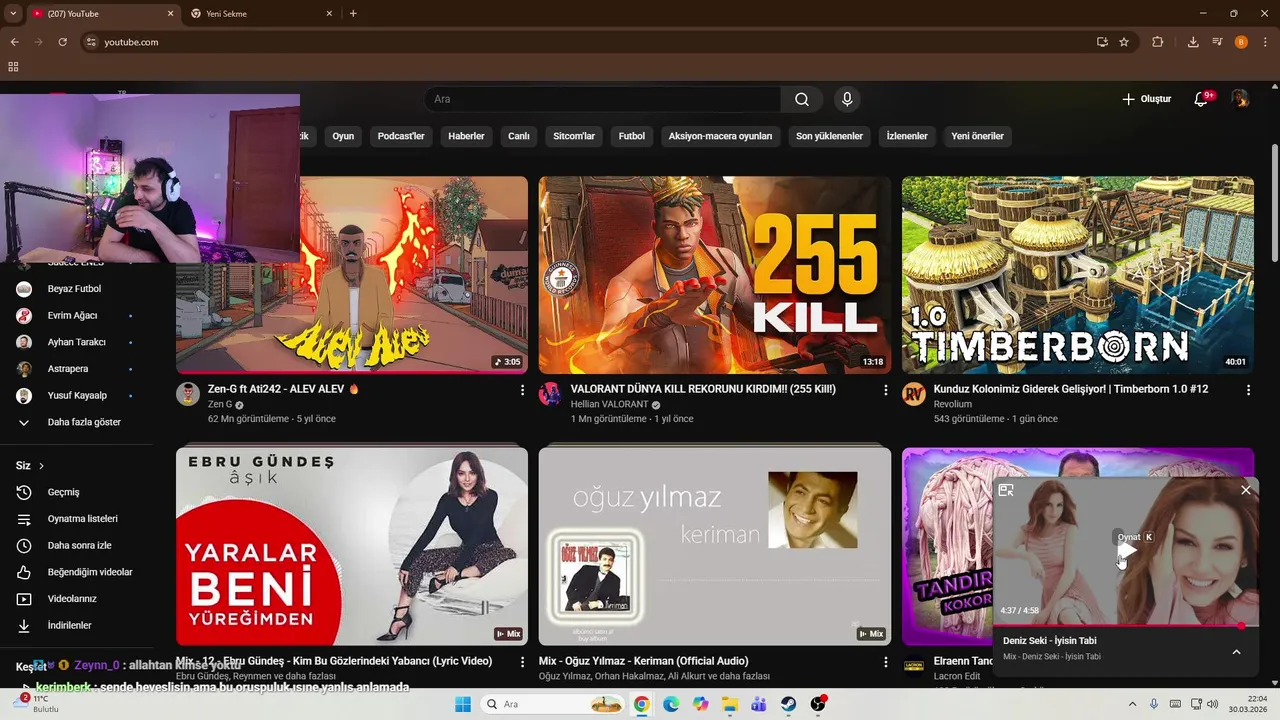Expand miniplayer back to watch page
The width and height of the screenshot is (1280, 720).
coord(1006,490)
